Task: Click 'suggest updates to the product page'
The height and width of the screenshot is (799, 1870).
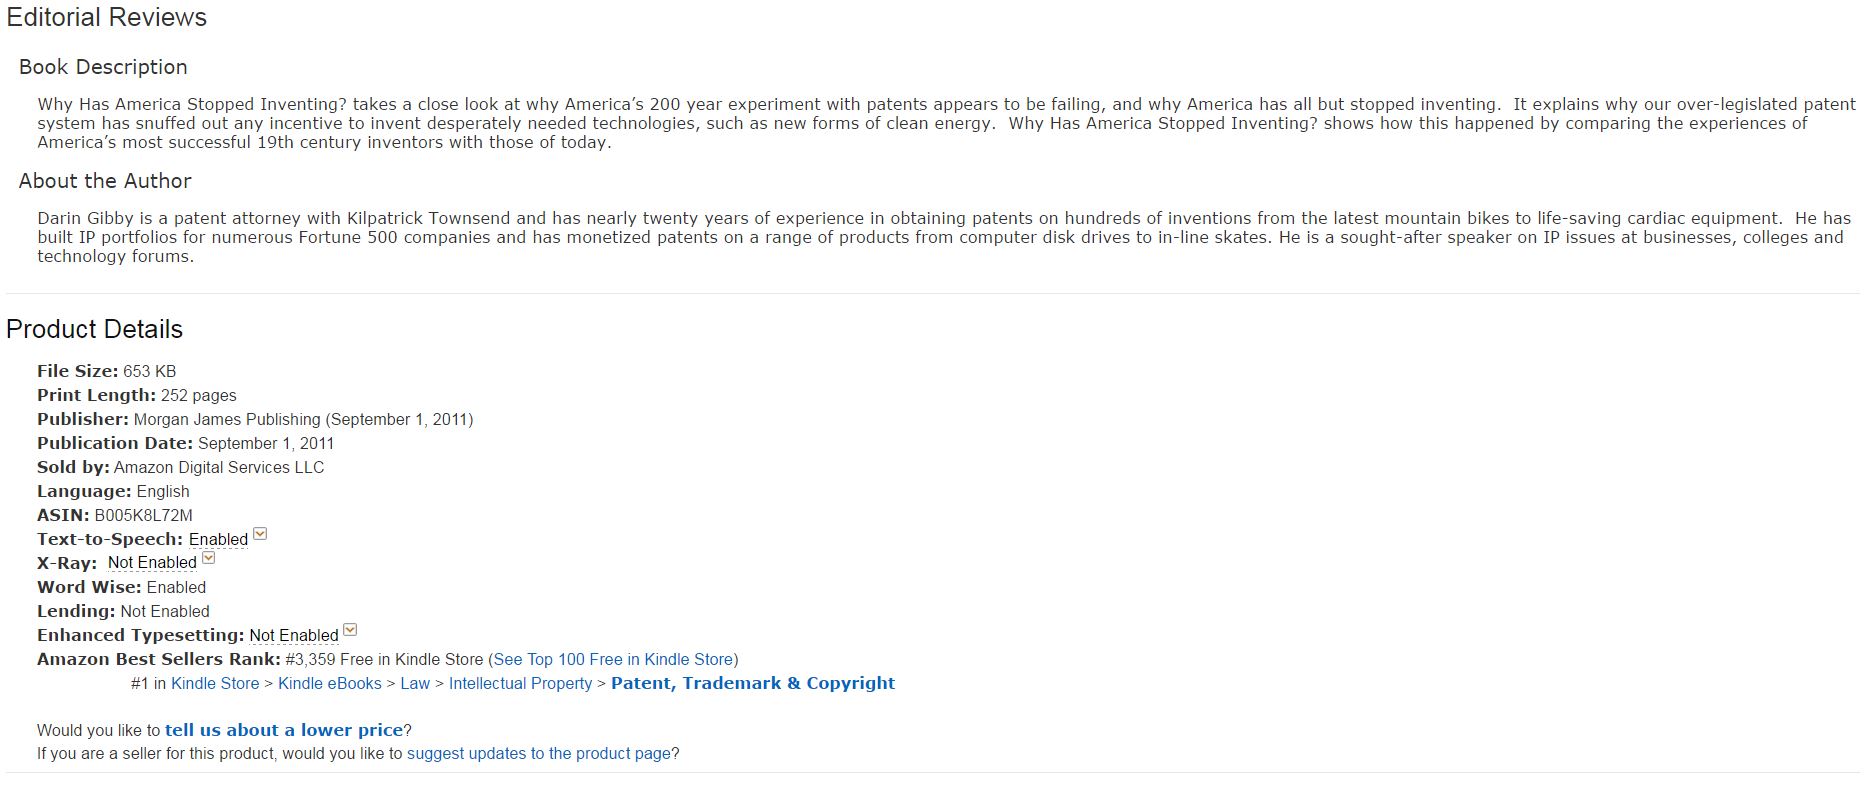Action: [539, 753]
